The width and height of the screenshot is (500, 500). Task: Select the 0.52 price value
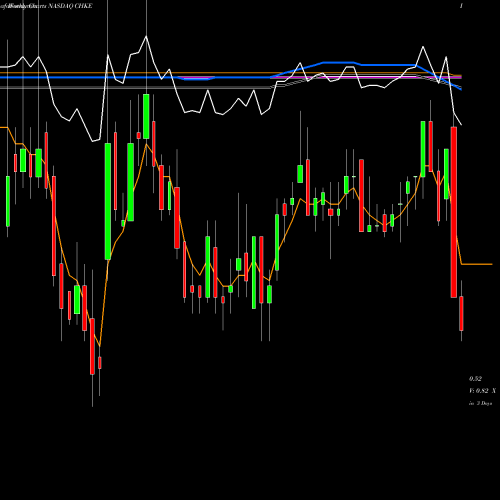click(475, 379)
